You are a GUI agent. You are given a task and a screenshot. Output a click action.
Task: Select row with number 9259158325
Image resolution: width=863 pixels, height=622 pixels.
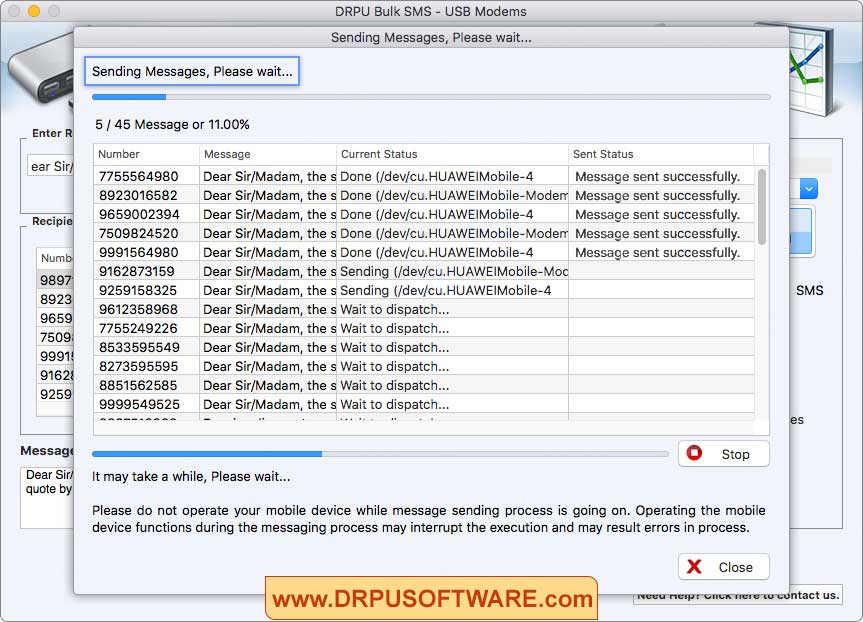[424, 291]
